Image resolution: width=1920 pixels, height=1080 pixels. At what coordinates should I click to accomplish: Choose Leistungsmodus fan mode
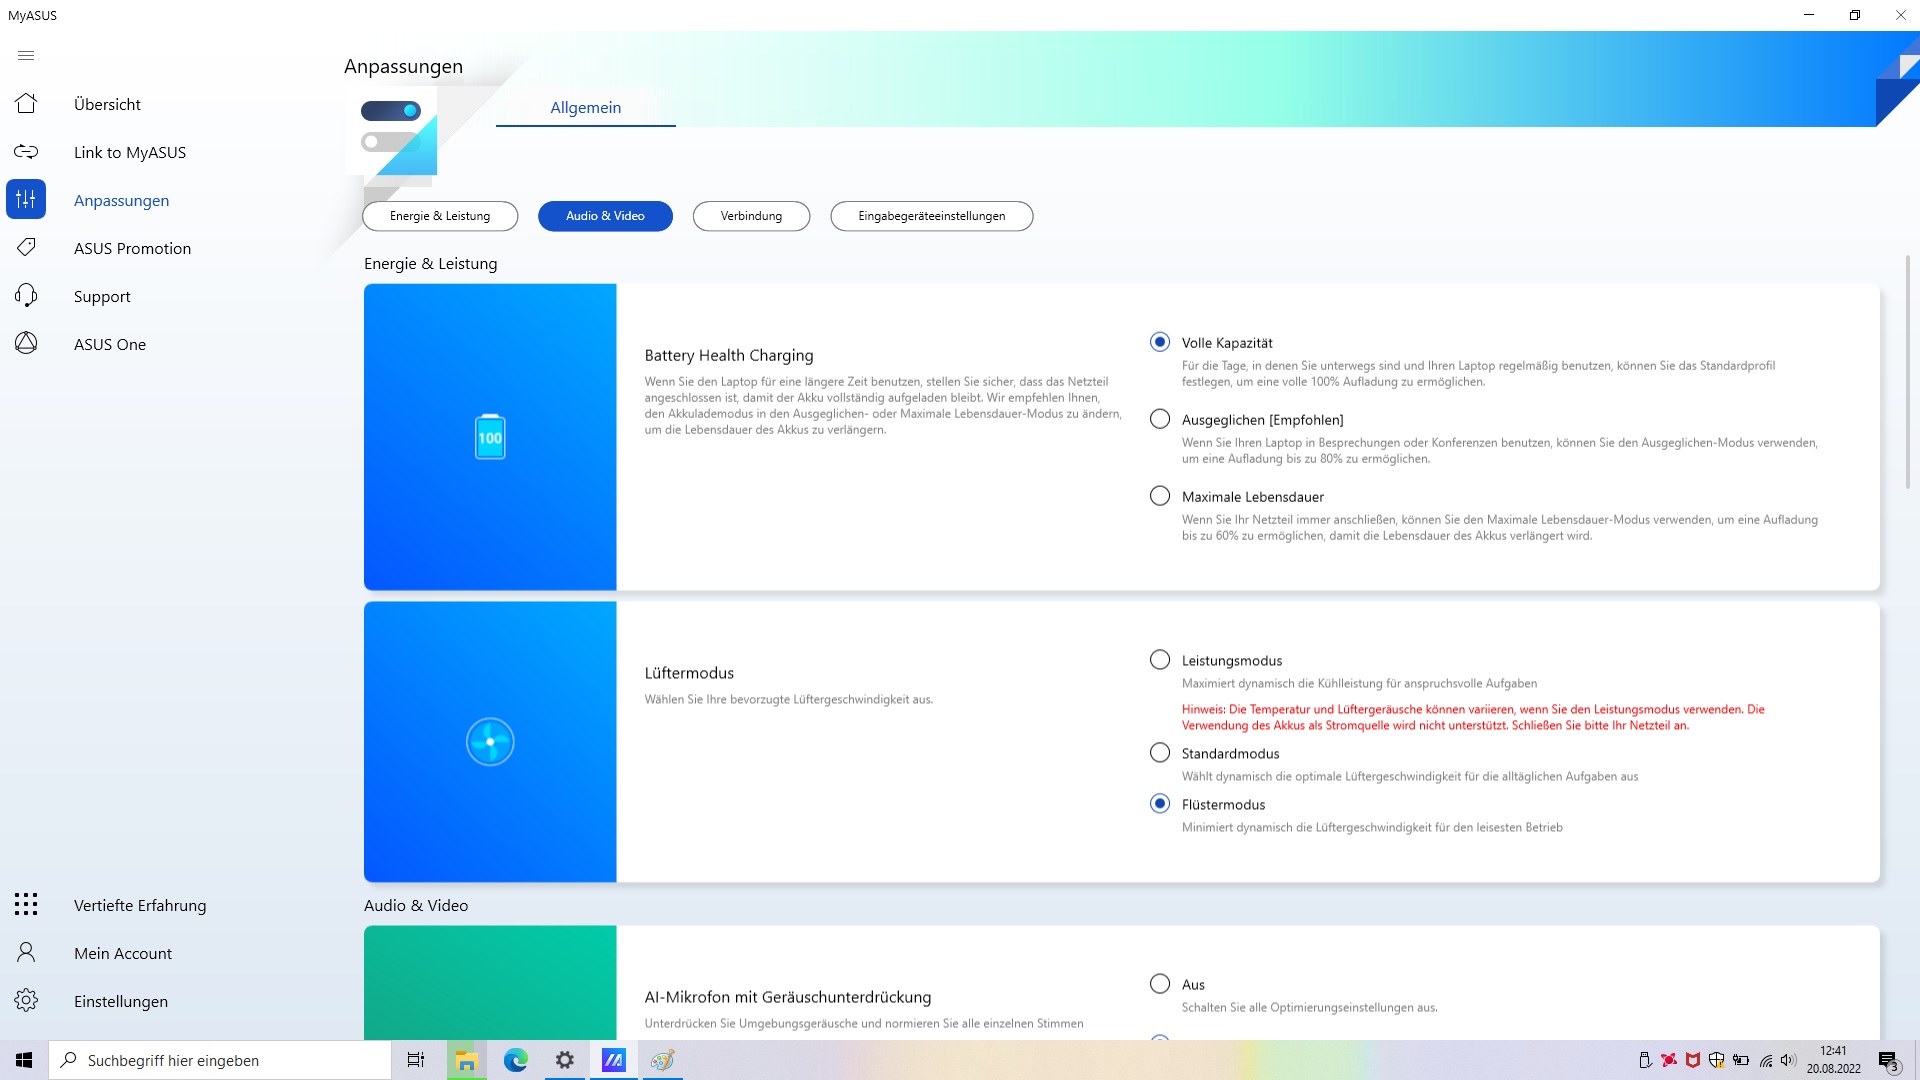pyautogui.click(x=1160, y=660)
